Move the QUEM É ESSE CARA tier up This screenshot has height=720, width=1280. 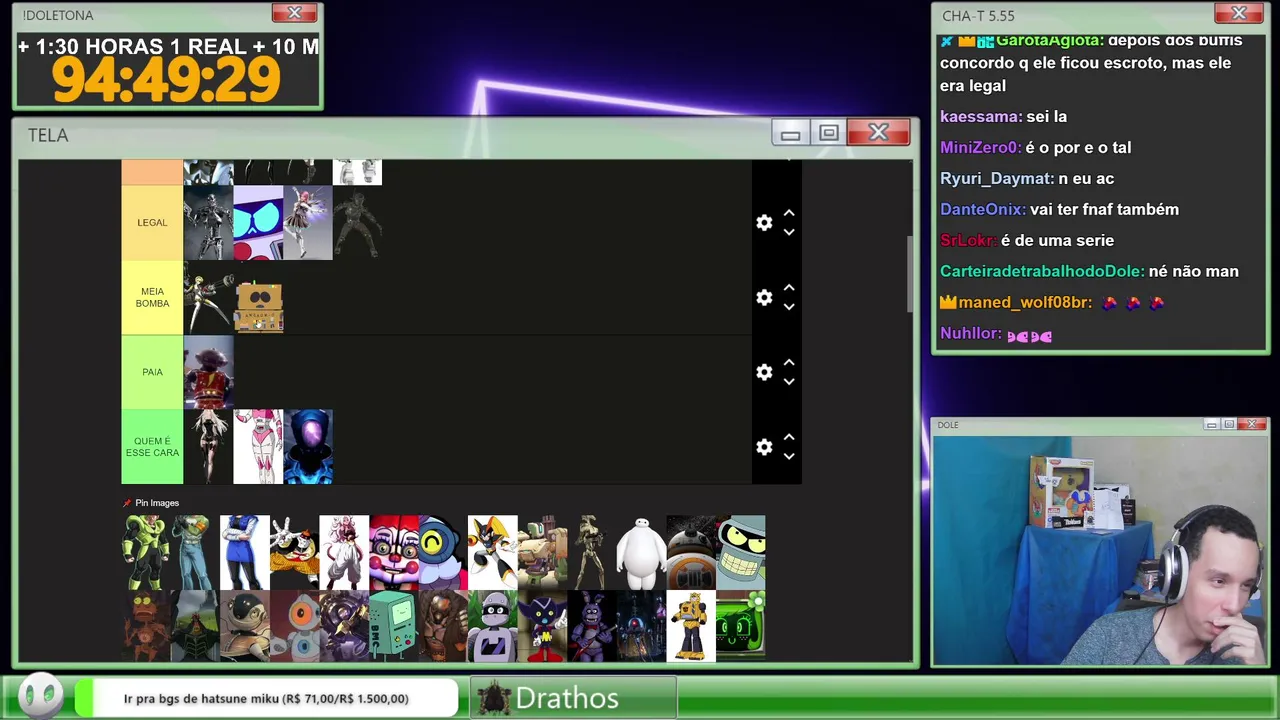coord(789,437)
